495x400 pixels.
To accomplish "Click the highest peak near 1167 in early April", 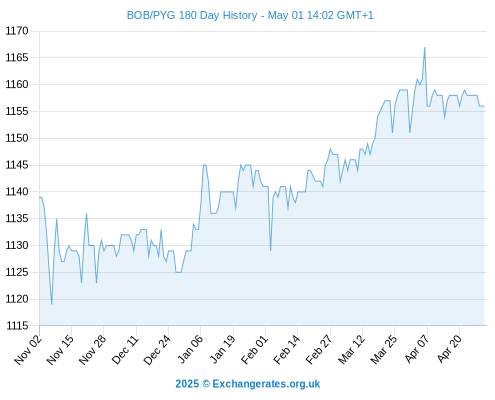I will 424,48.
